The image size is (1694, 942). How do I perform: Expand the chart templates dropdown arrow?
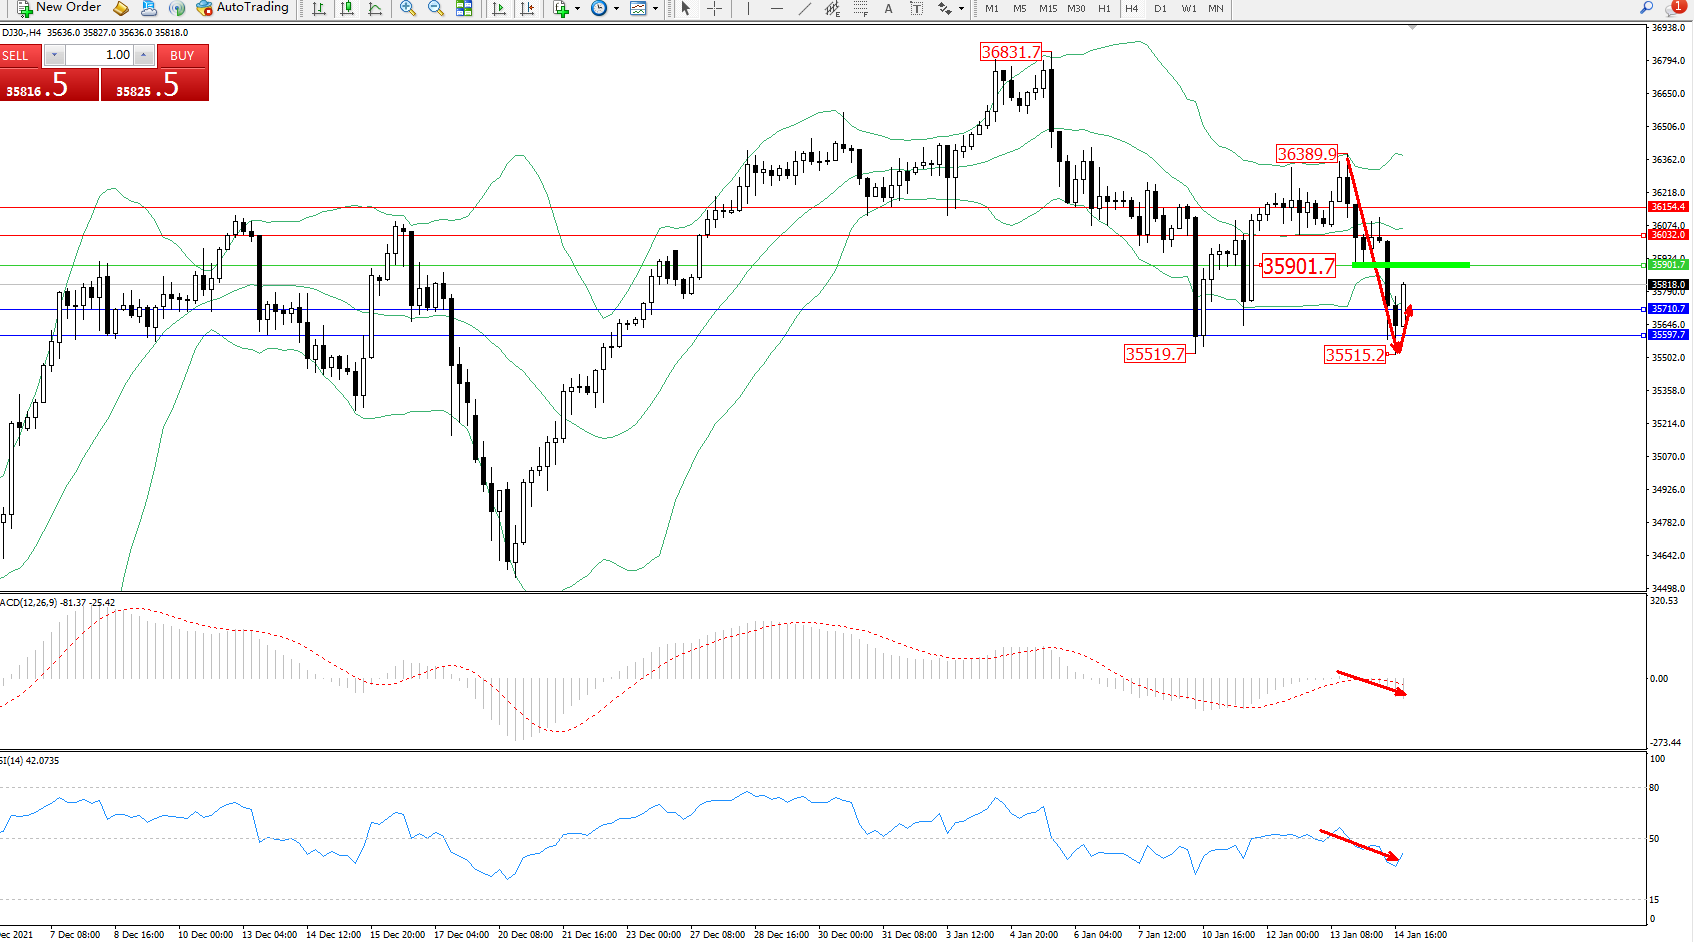(x=655, y=9)
